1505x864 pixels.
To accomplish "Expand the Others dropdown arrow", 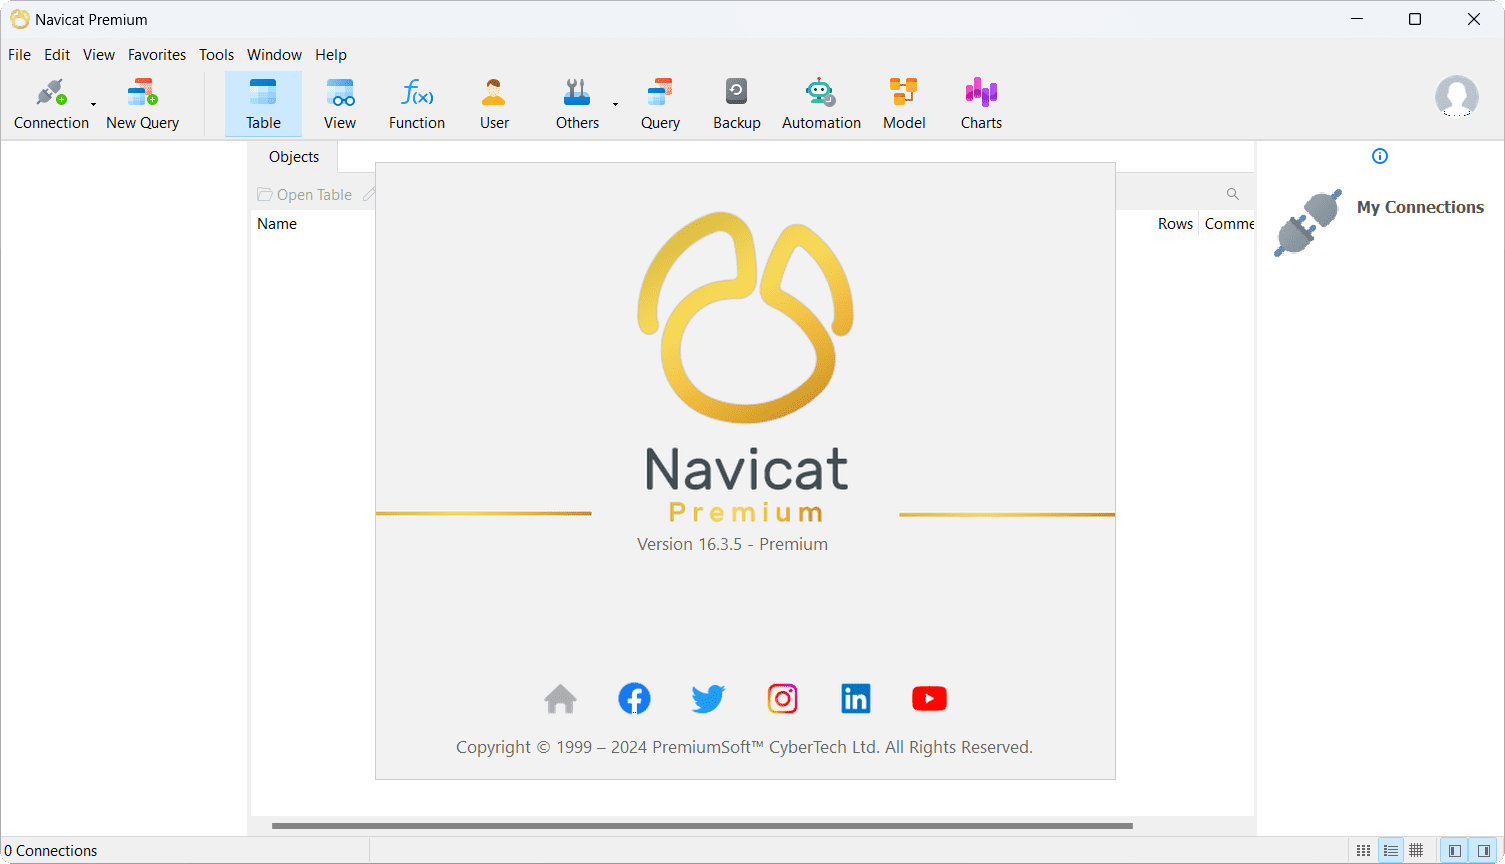I will (616, 104).
